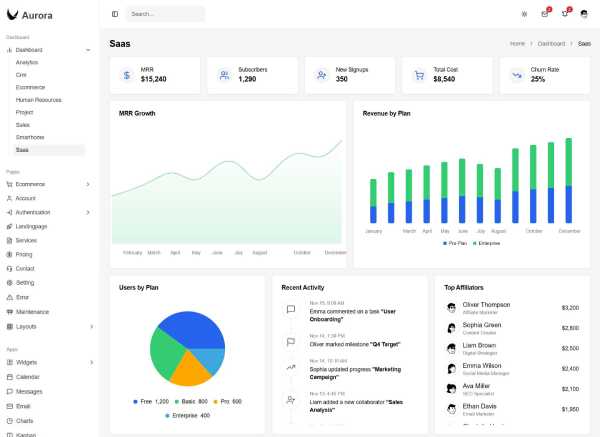The image size is (600, 437).
Task: Click the Dashboard breadcrumb link
Action: coord(551,44)
